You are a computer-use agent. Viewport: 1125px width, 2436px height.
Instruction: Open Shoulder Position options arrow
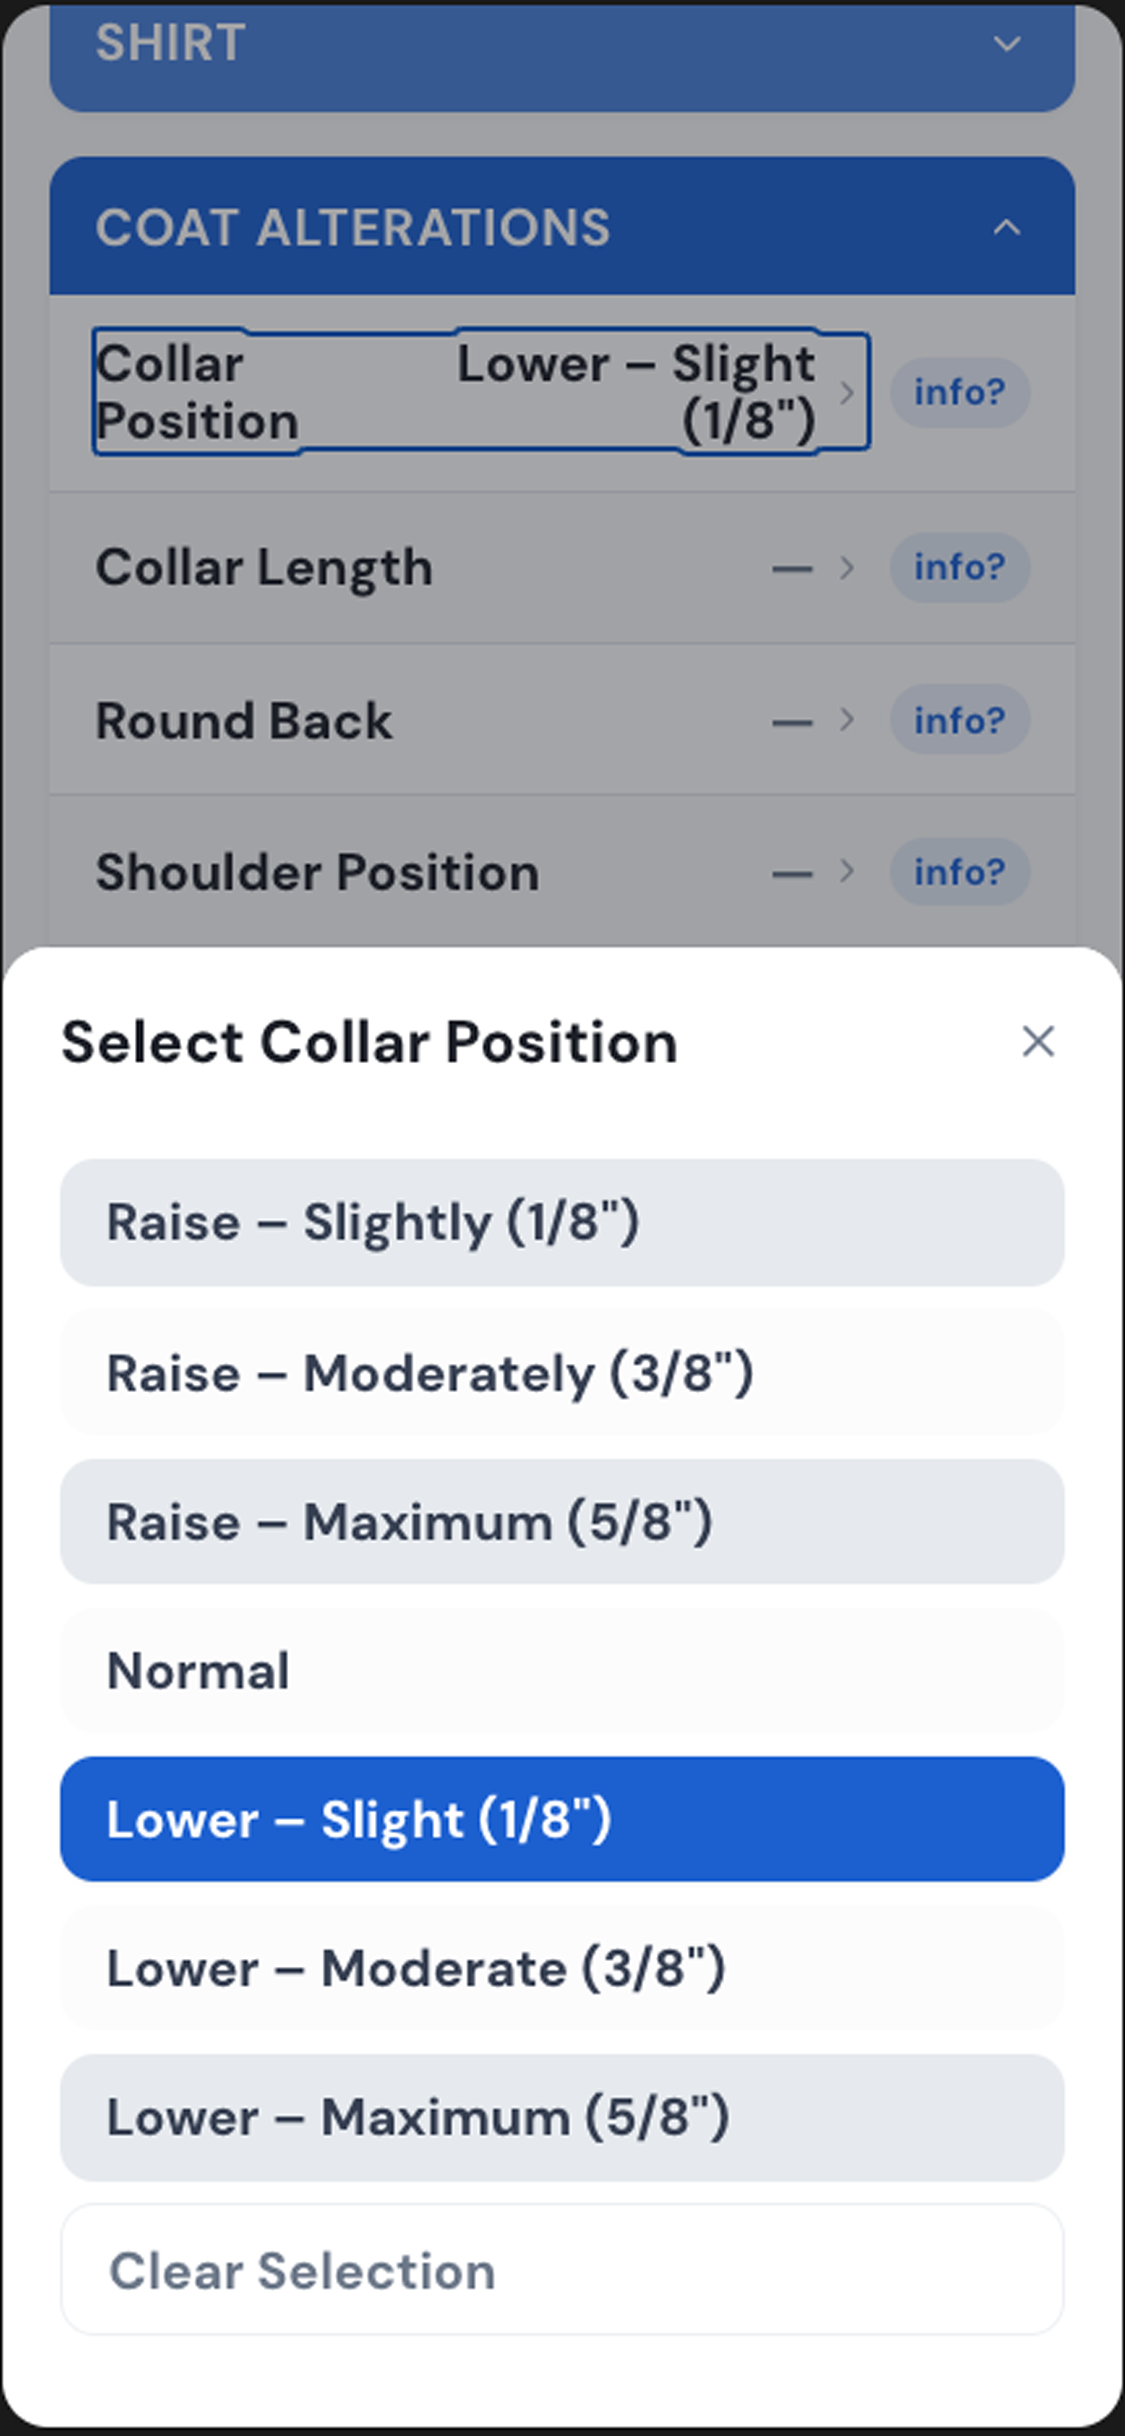846,872
